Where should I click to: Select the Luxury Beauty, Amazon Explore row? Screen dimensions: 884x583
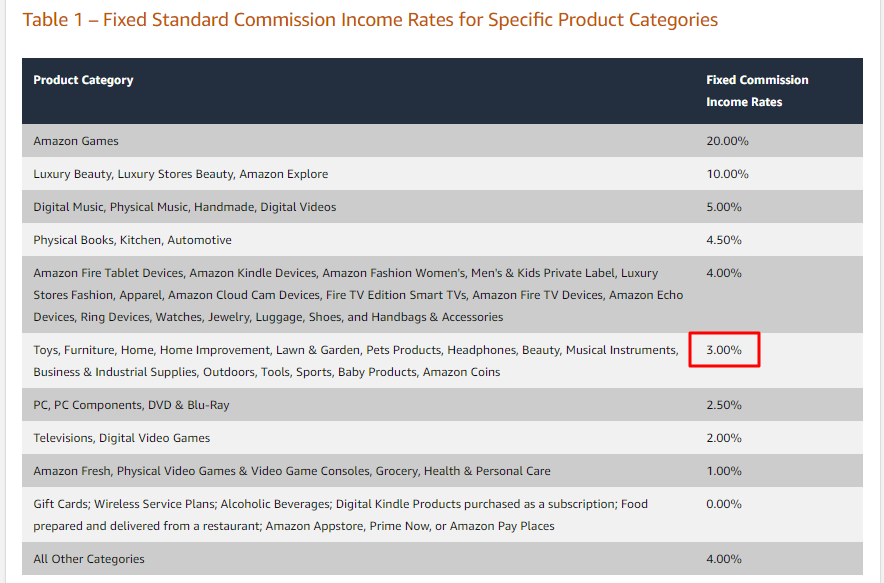(443, 174)
